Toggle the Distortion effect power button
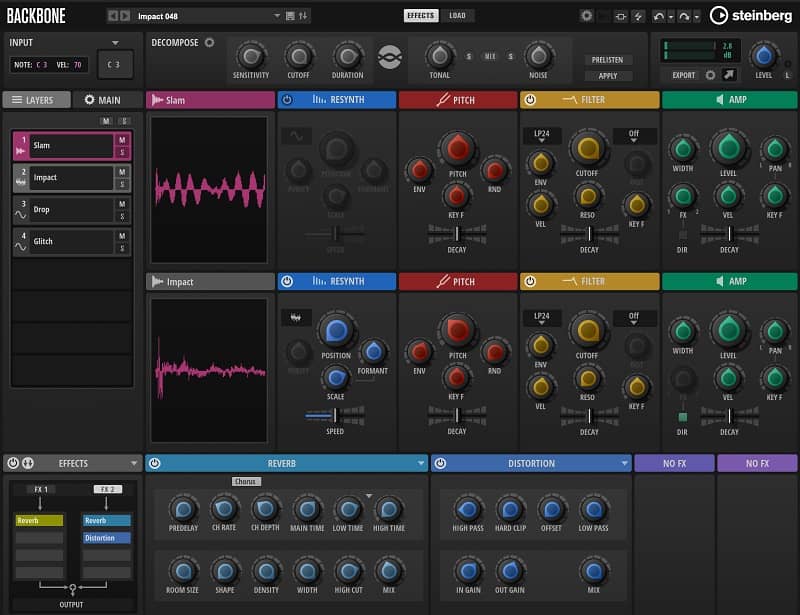Image resolution: width=800 pixels, height=615 pixels. click(x=440, y=463)
